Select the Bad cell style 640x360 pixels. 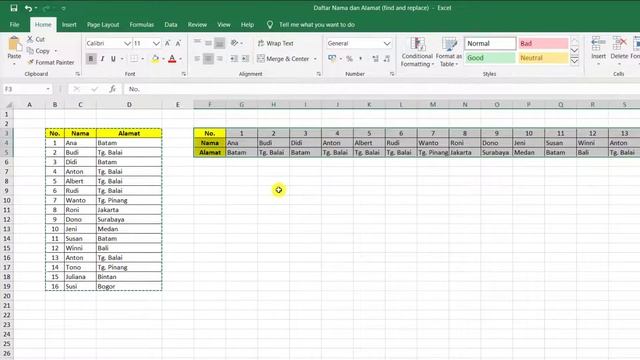click(543, 43)
